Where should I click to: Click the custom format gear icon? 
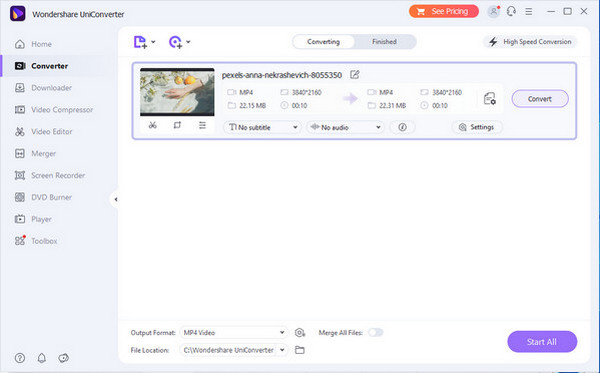pos(300,333)
